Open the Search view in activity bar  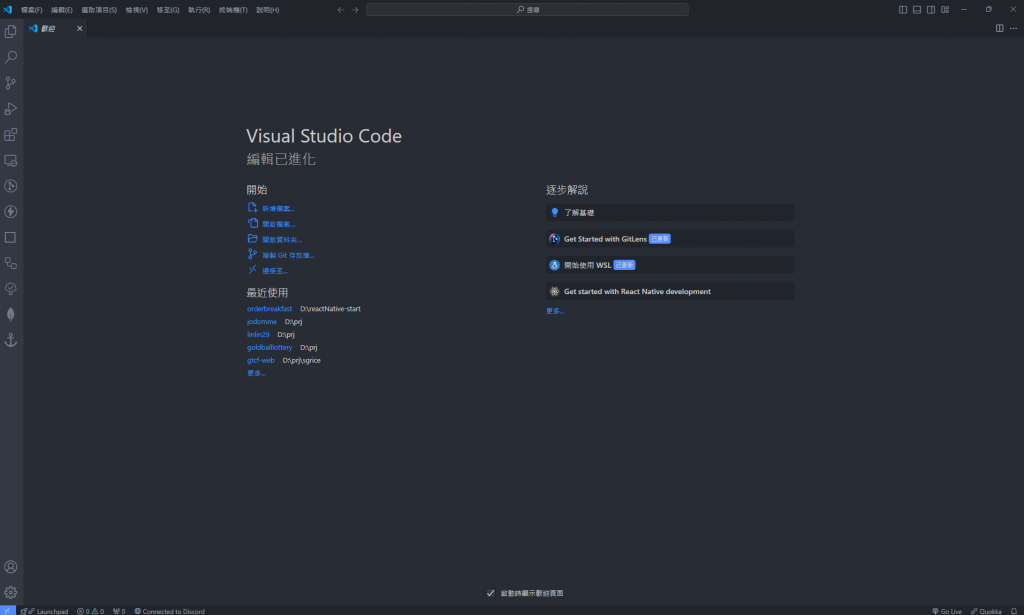10,57
